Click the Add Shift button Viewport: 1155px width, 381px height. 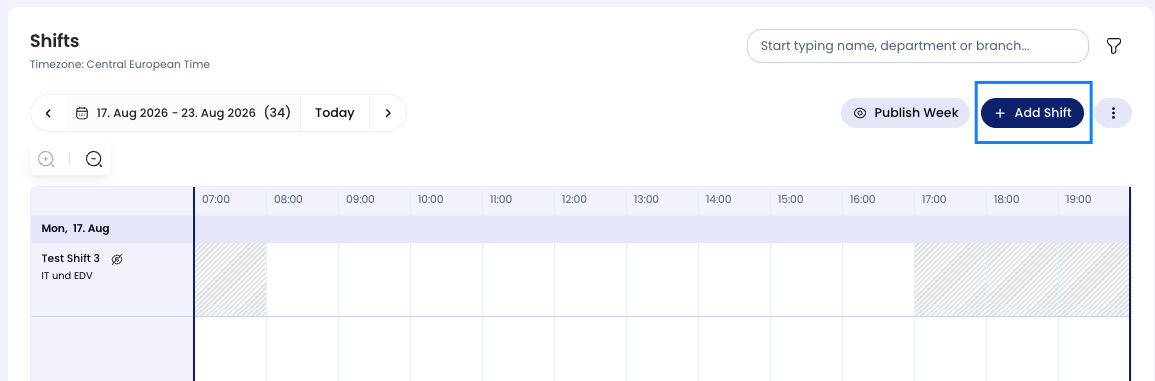tap(1033, 113)
